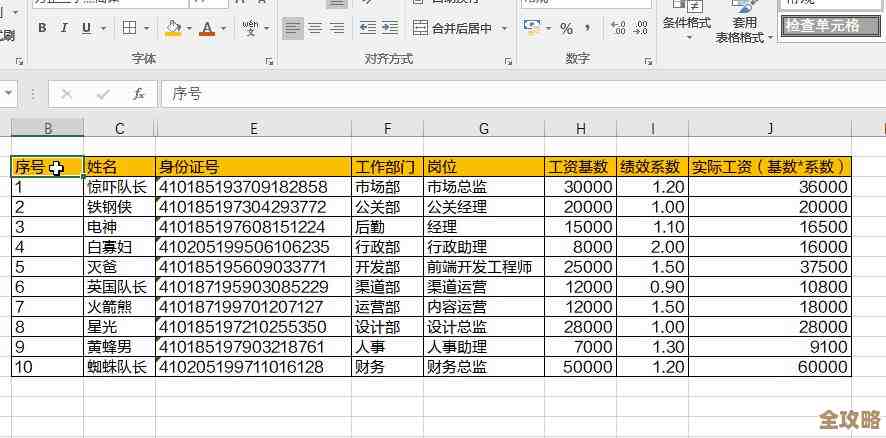Expand the borders dropdown arrow
The width and height of the screenshot is (886, 438).
pyautogui.click(x=146, y=28)
